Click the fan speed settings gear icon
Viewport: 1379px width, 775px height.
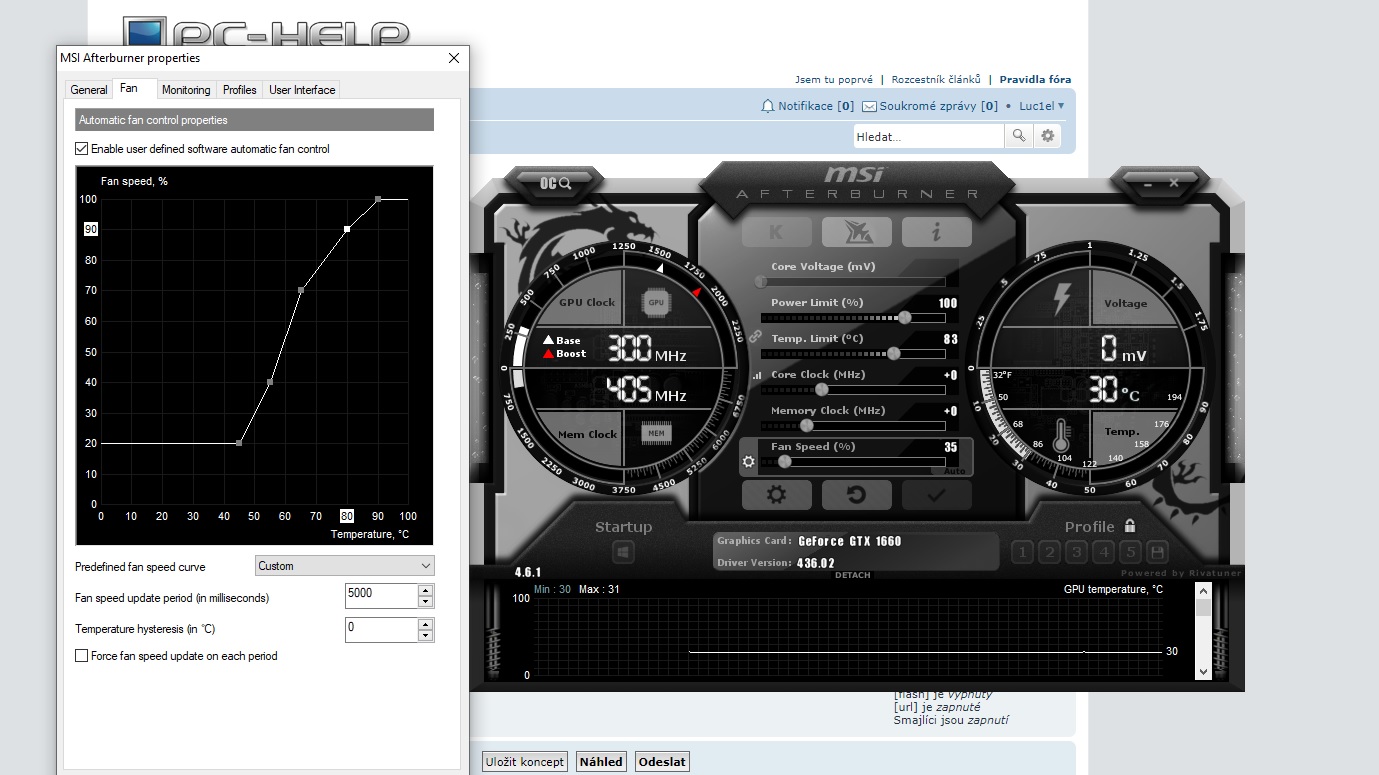tap(748, 462)
